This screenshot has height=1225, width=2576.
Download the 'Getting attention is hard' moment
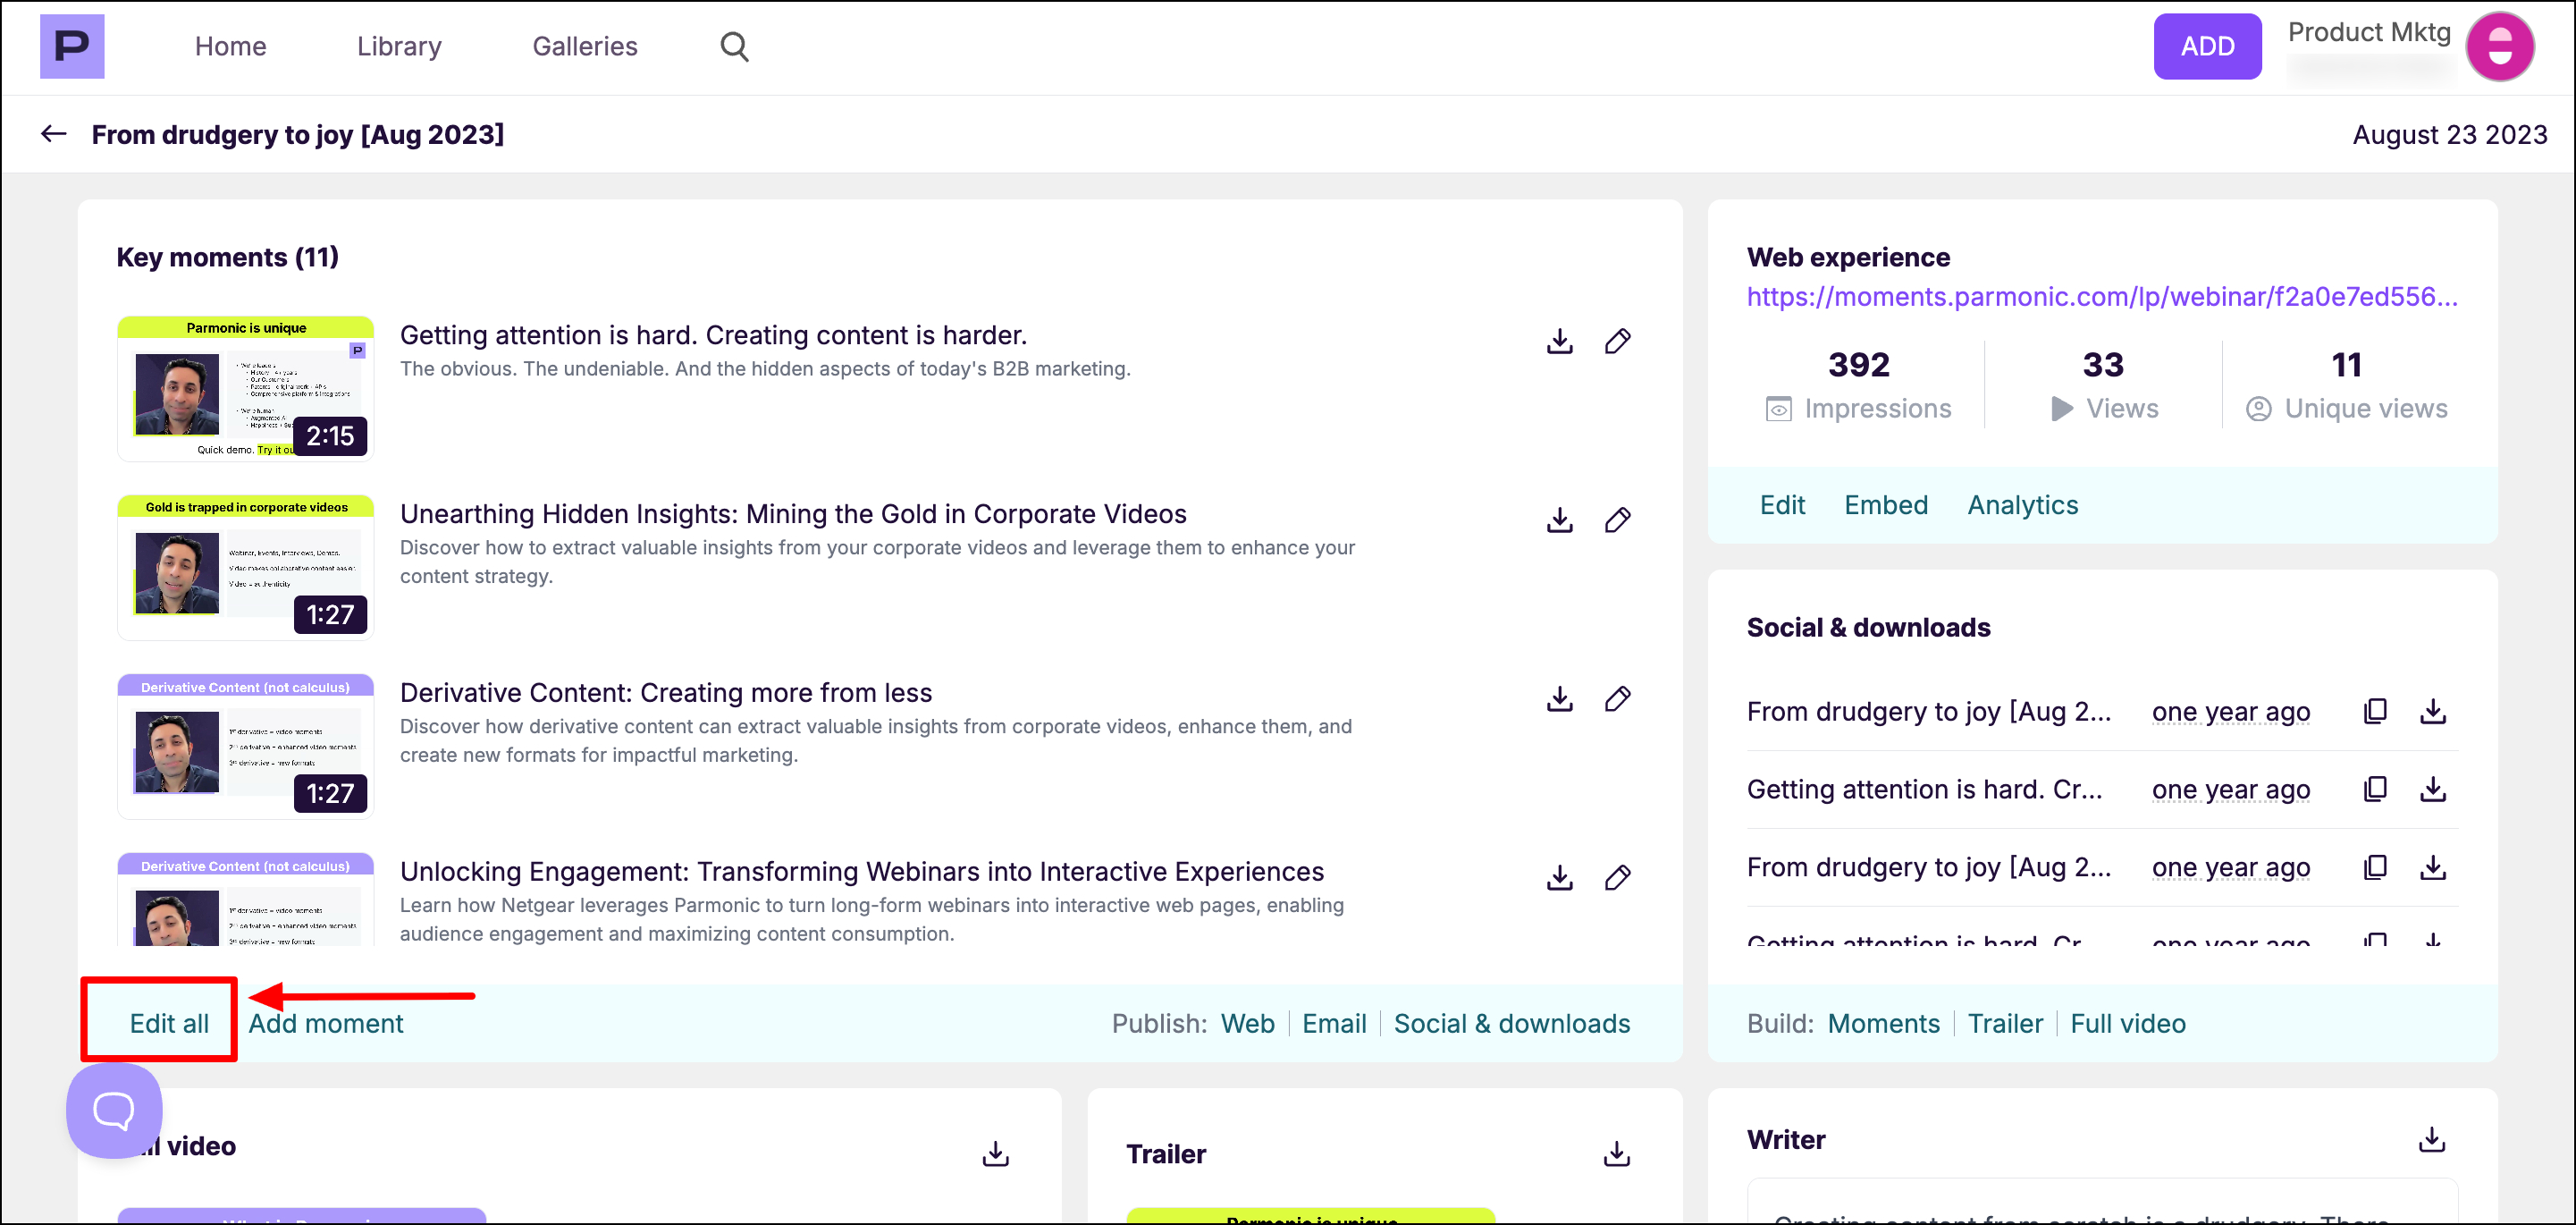[1559, 342]
